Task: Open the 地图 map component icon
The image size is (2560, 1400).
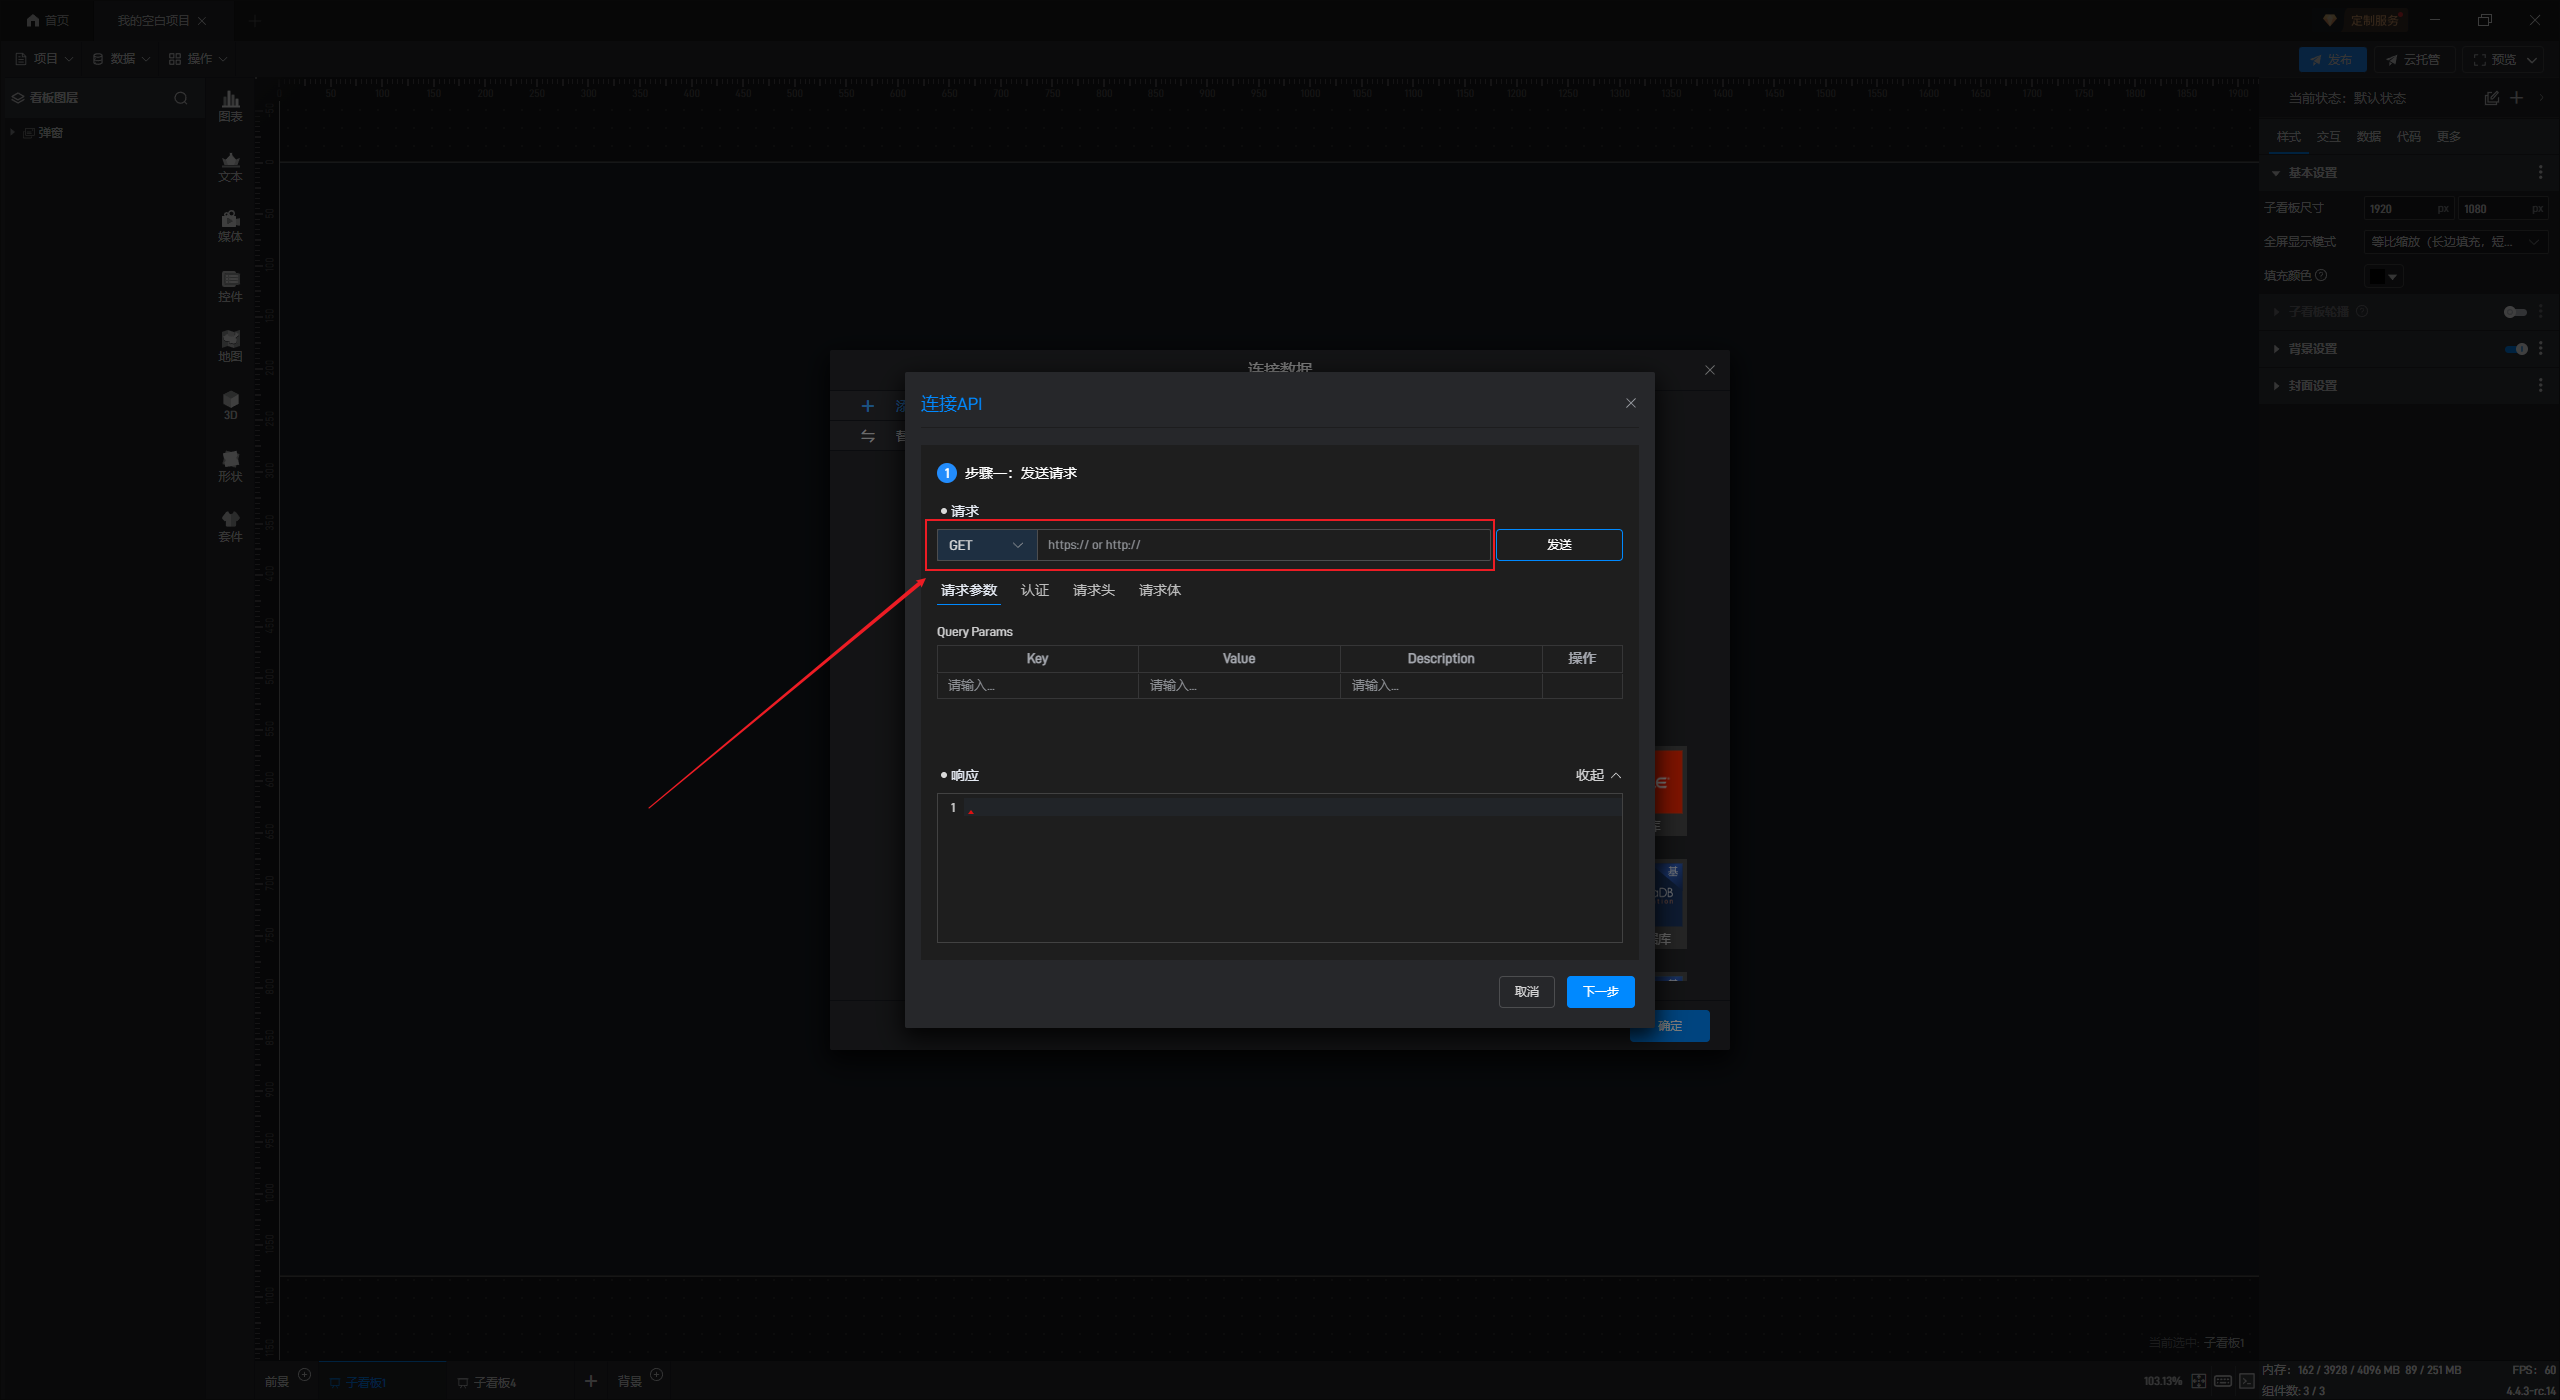Action: [230, 345]
